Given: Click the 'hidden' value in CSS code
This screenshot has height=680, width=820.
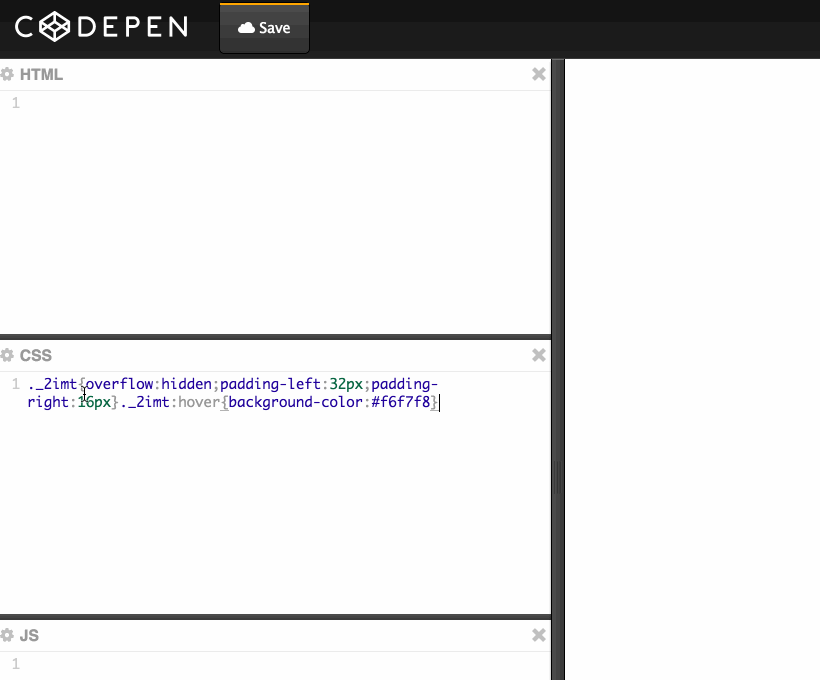Looking at the screenshot, I should pyautogui.click(x=186, y=384).
